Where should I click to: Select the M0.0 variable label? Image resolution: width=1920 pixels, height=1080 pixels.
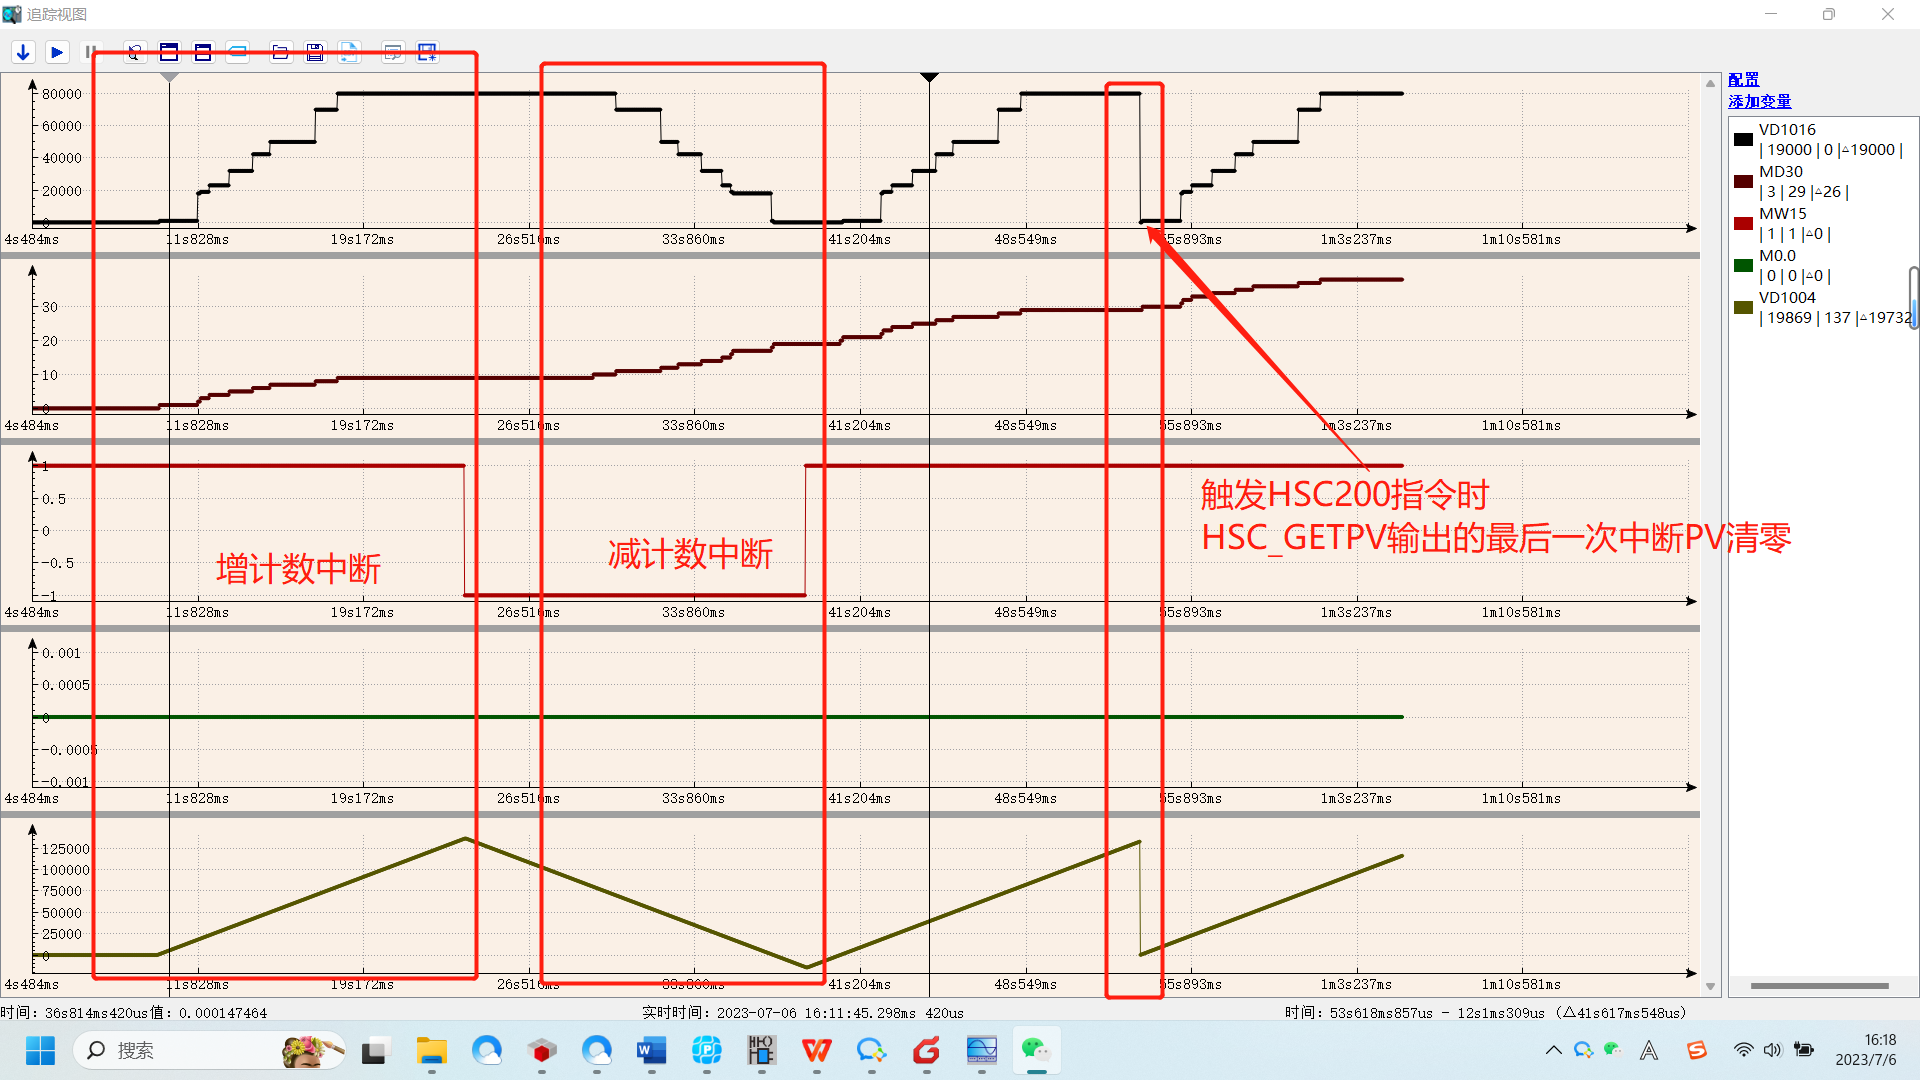point(1777,256)
